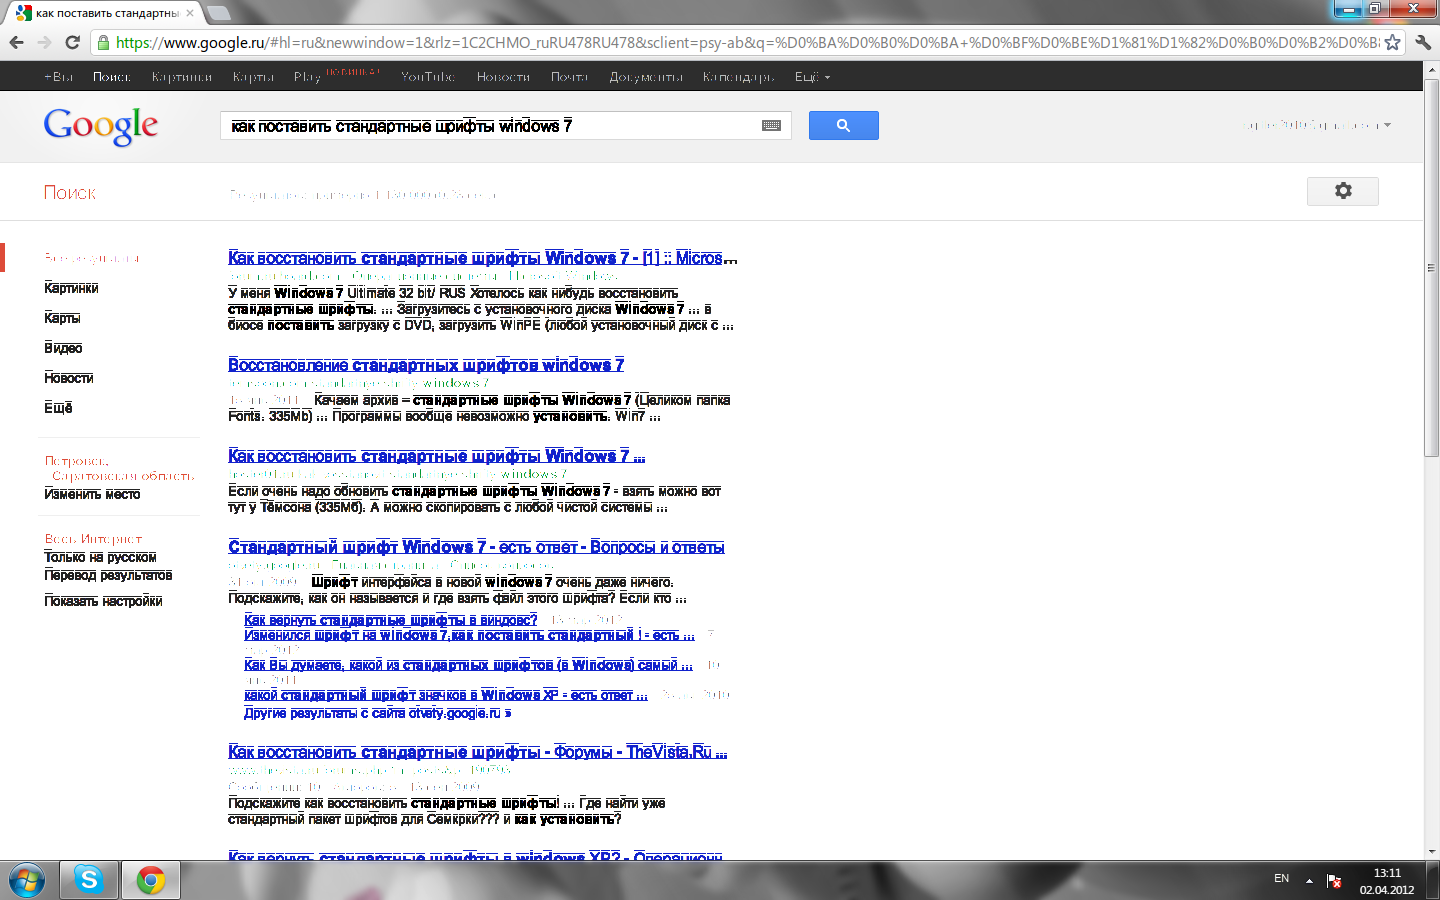Viewport: 1440px width, 900px height.
Task: Open 'Почта' in the Google bar
Action: coord(569,77)
